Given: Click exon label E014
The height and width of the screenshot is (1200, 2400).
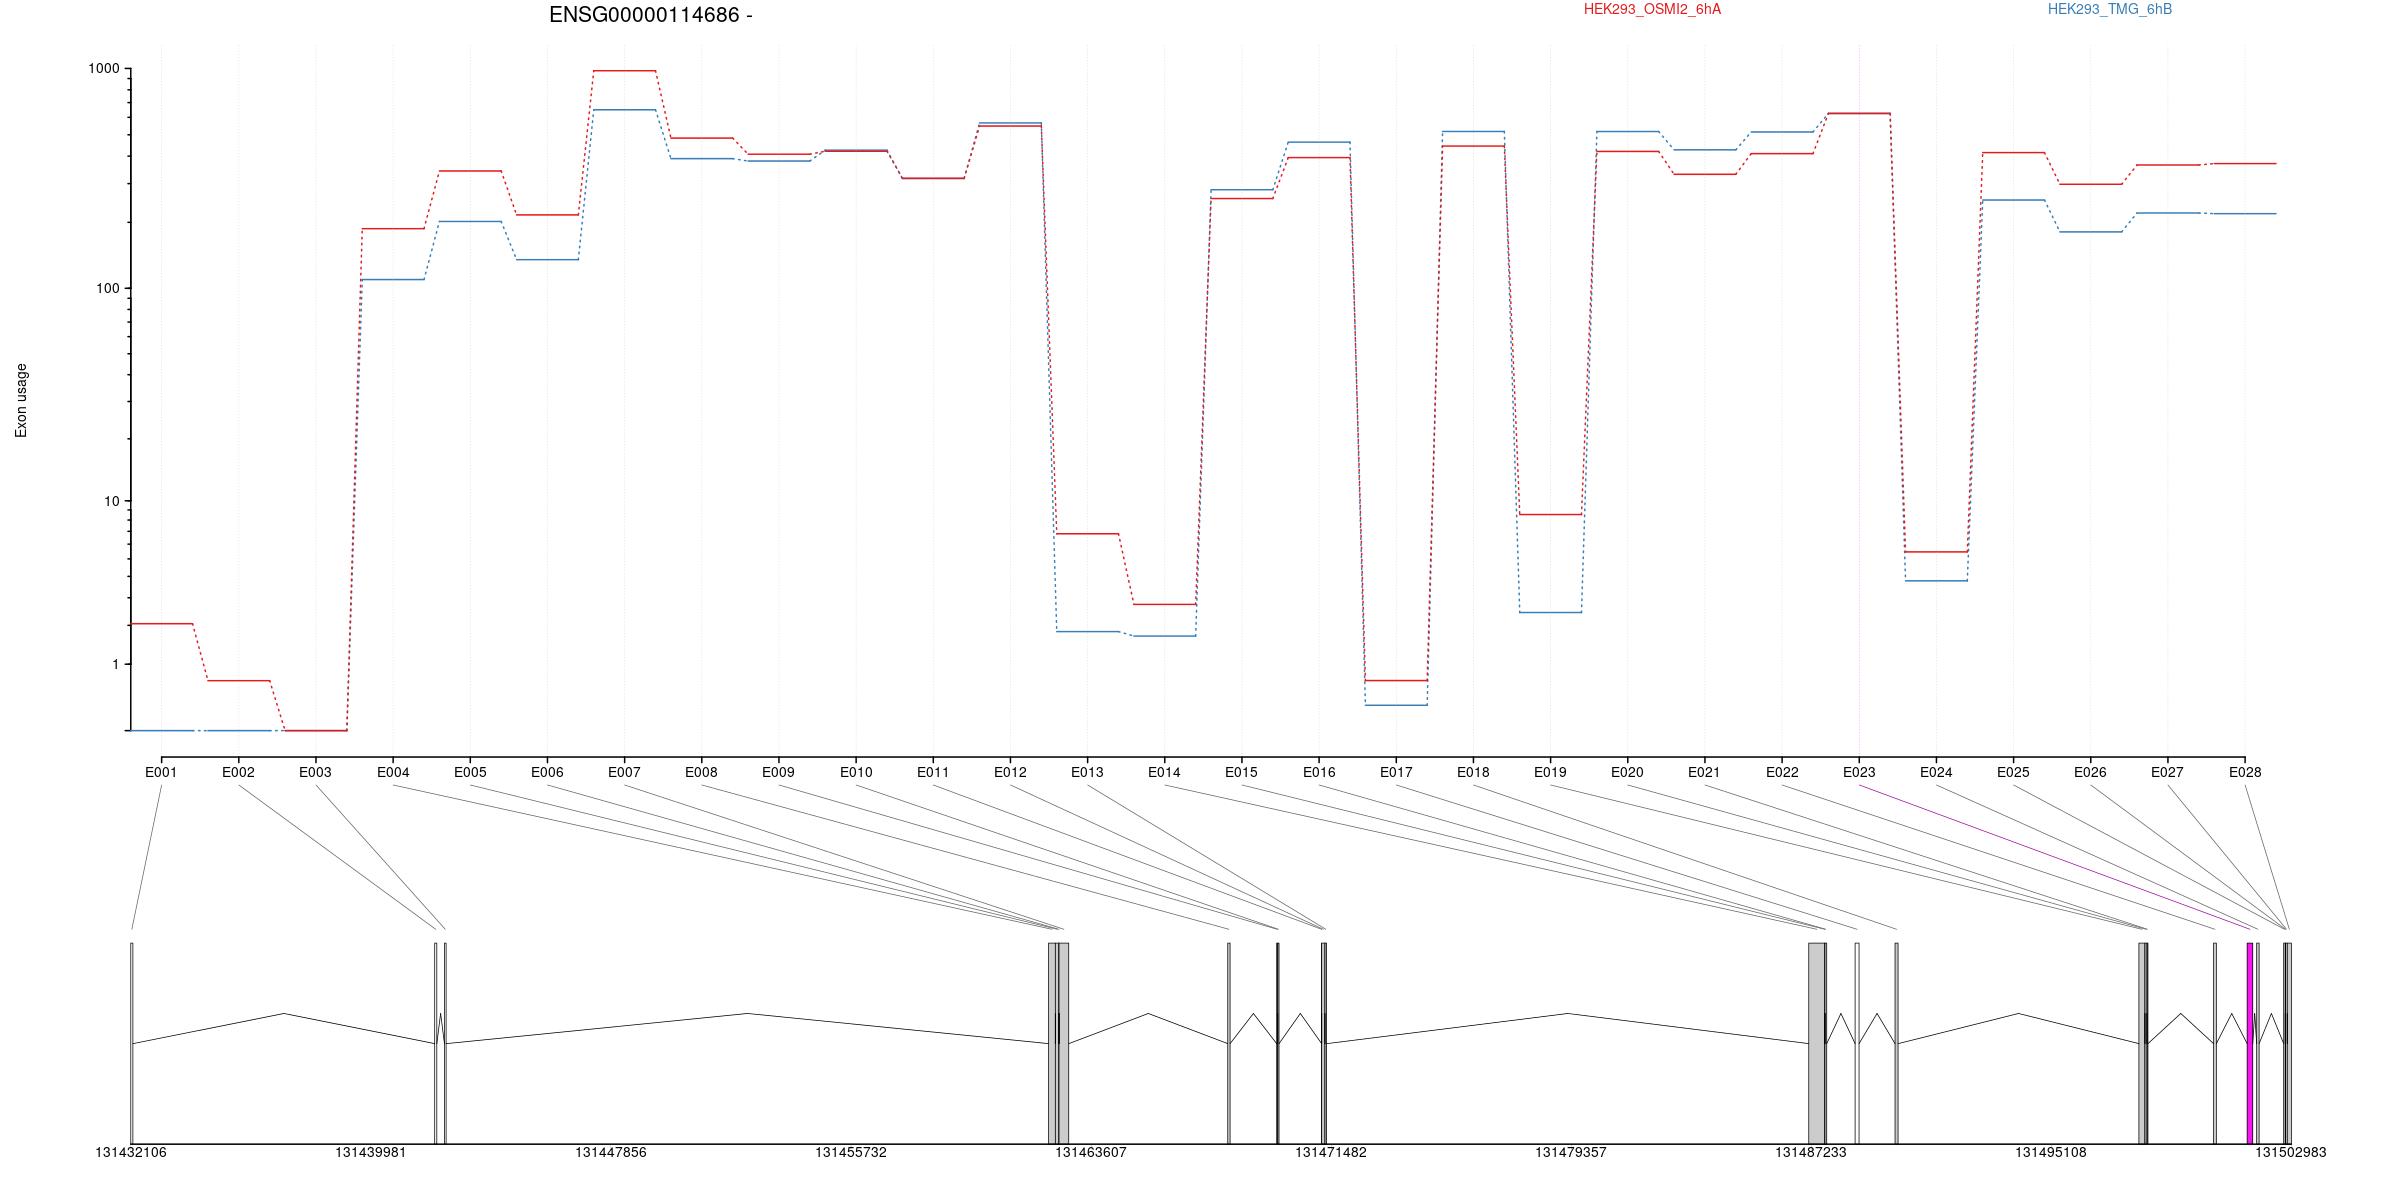Looking at the screenshot, I should [1164, 772].
